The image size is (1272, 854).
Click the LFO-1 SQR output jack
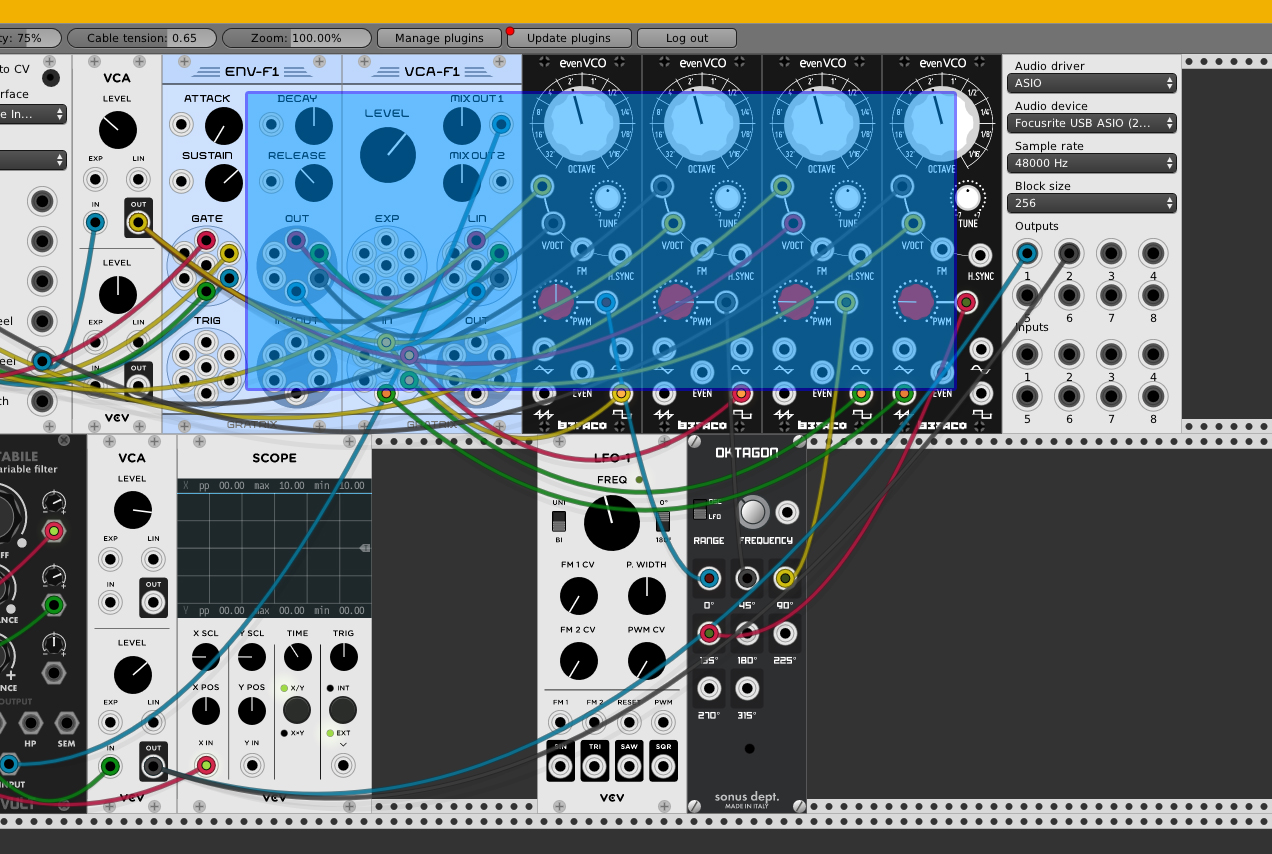[x=663, y=767]
